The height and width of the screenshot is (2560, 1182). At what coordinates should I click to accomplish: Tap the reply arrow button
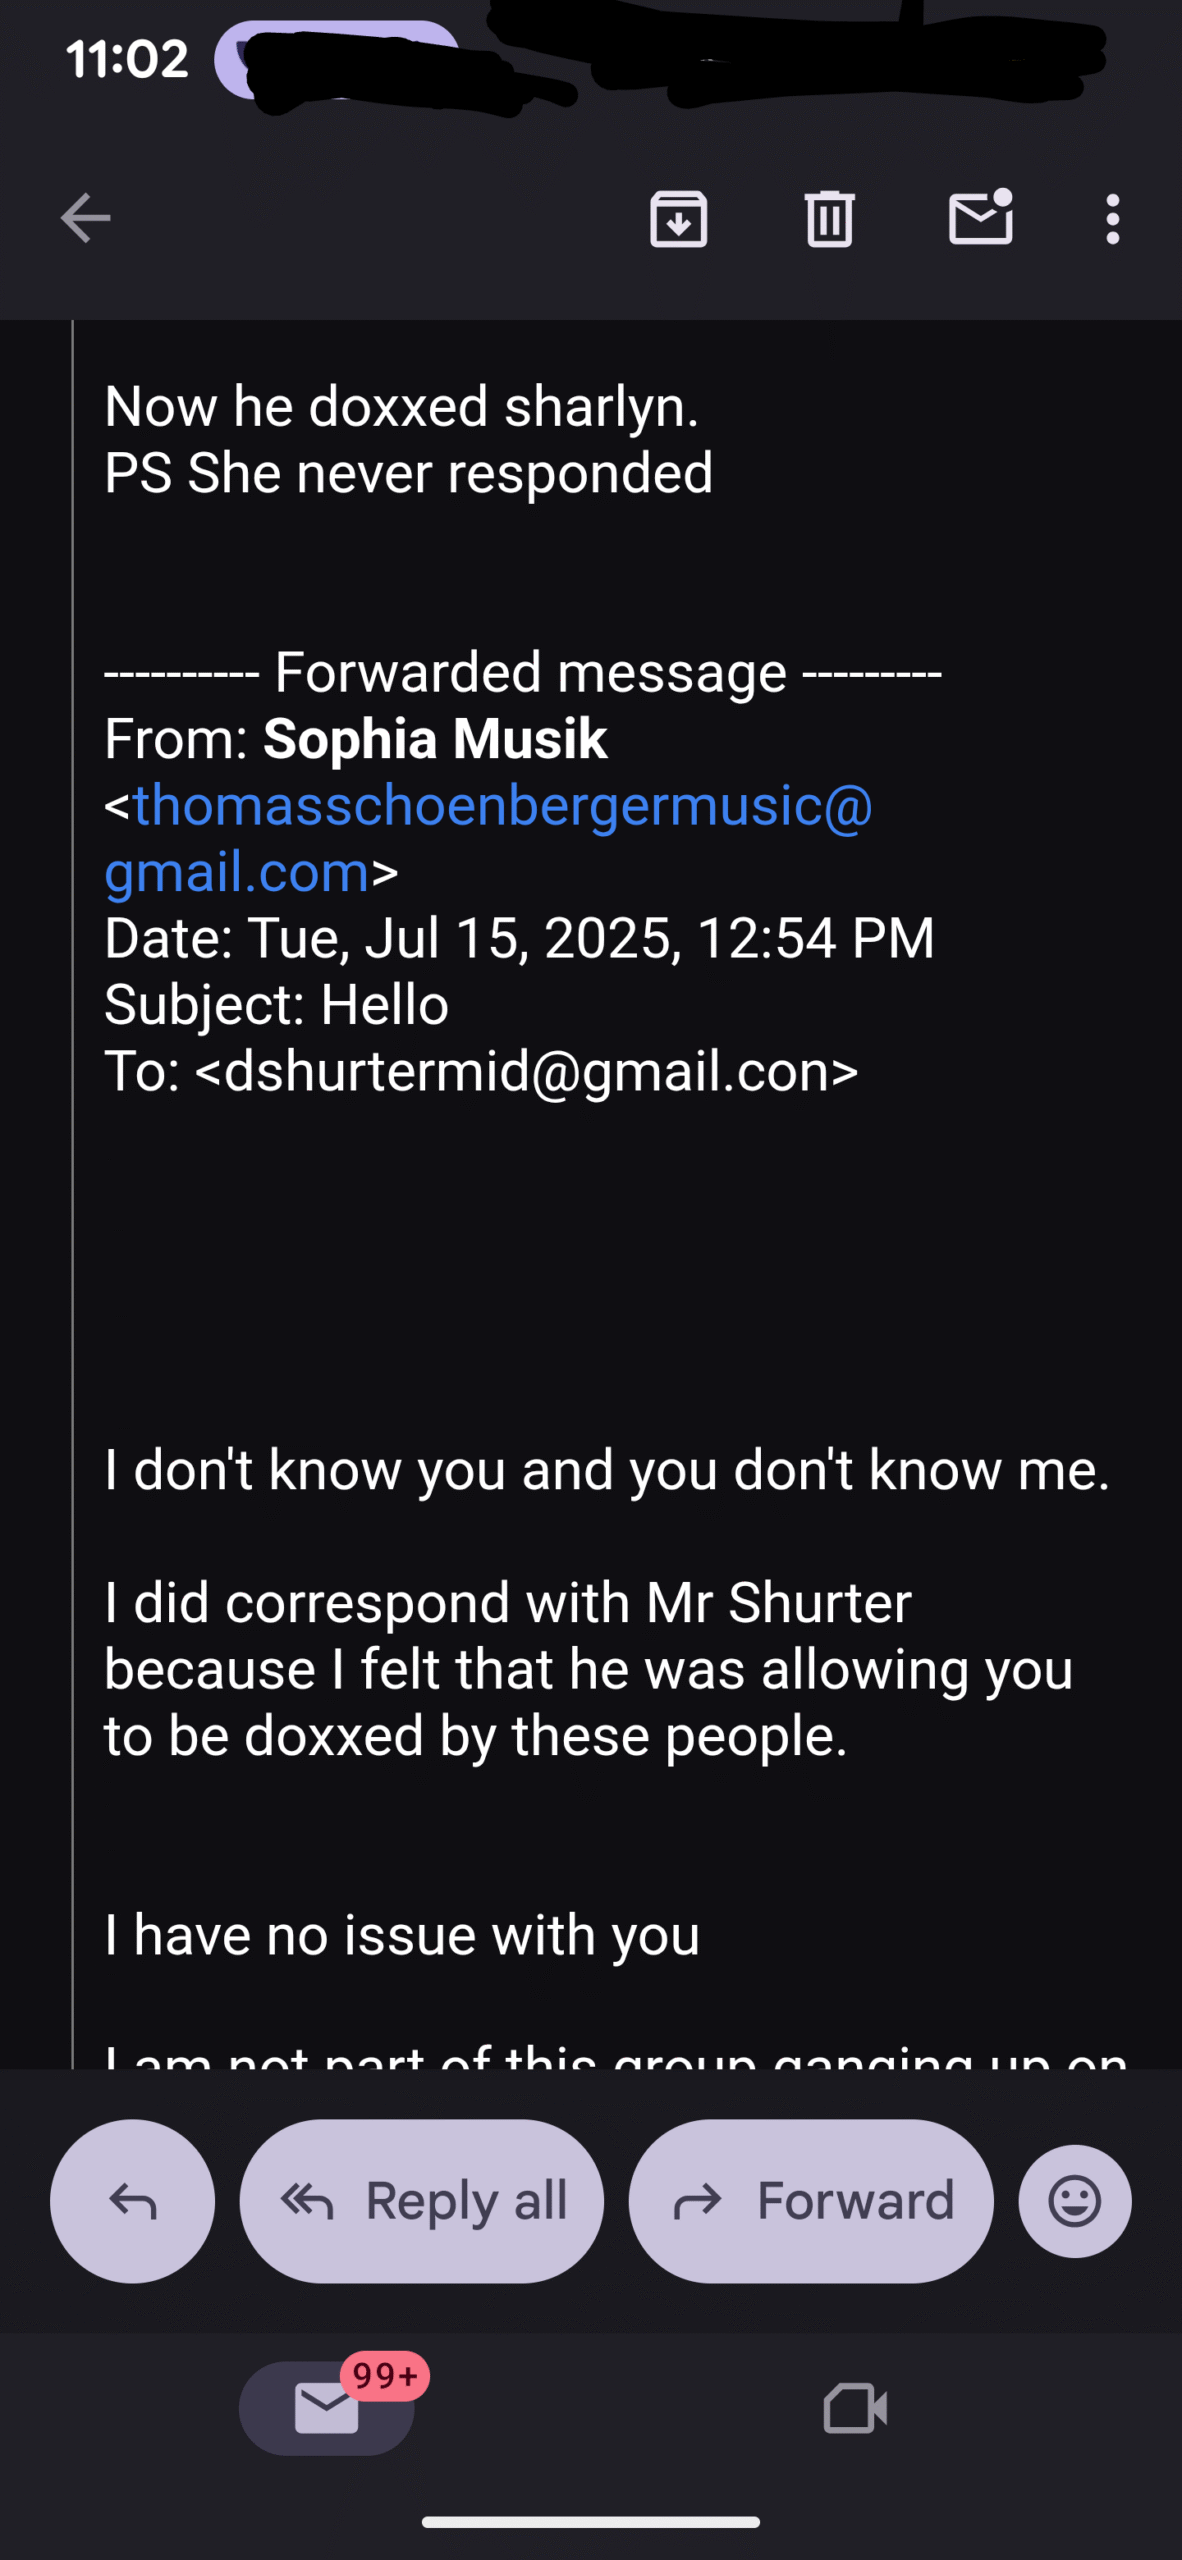[132, 2201]
